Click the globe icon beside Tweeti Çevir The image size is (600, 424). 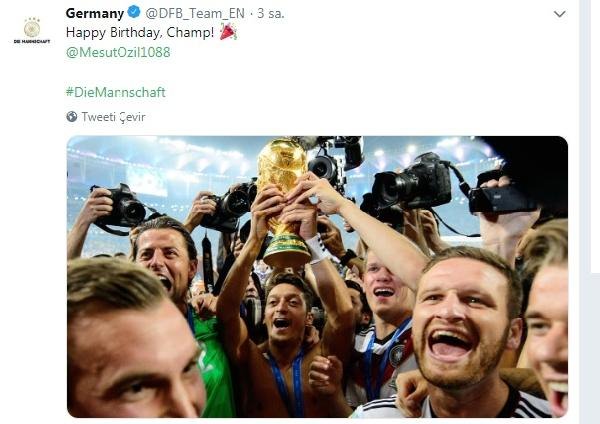pyautogui.click(x=72, y=117)
